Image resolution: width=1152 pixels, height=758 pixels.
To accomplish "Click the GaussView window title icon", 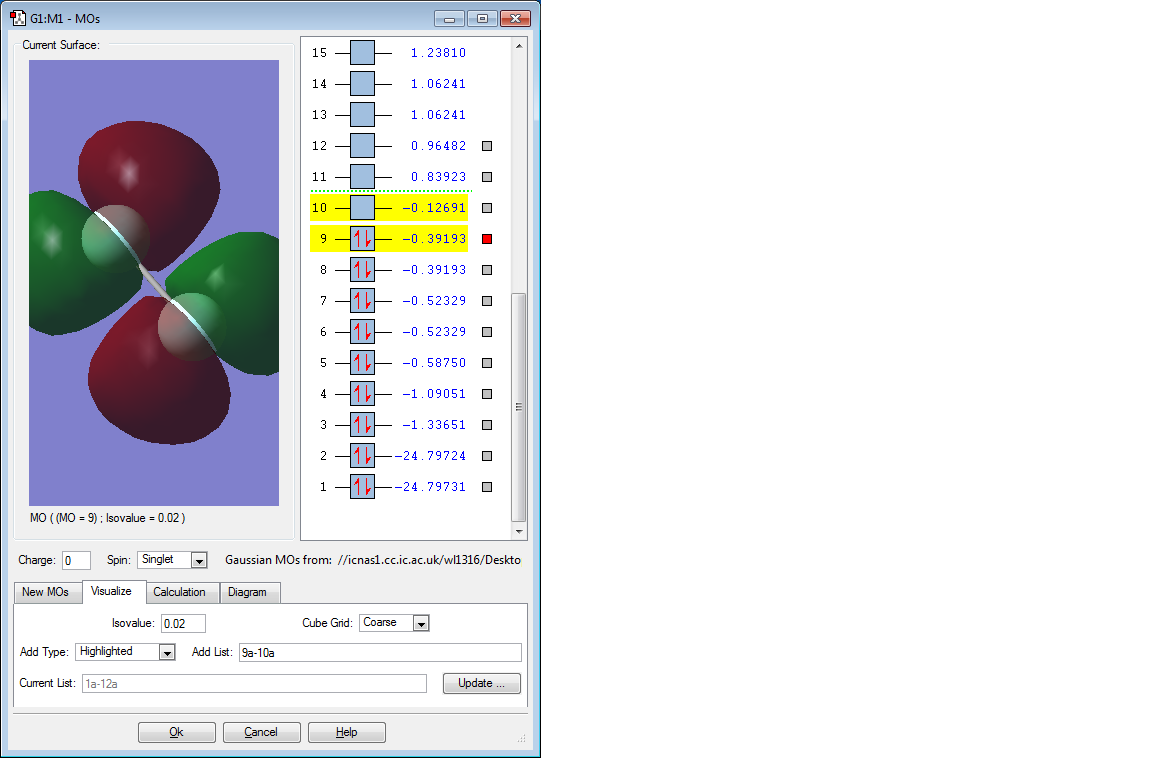I will click(x=18, y=18).
